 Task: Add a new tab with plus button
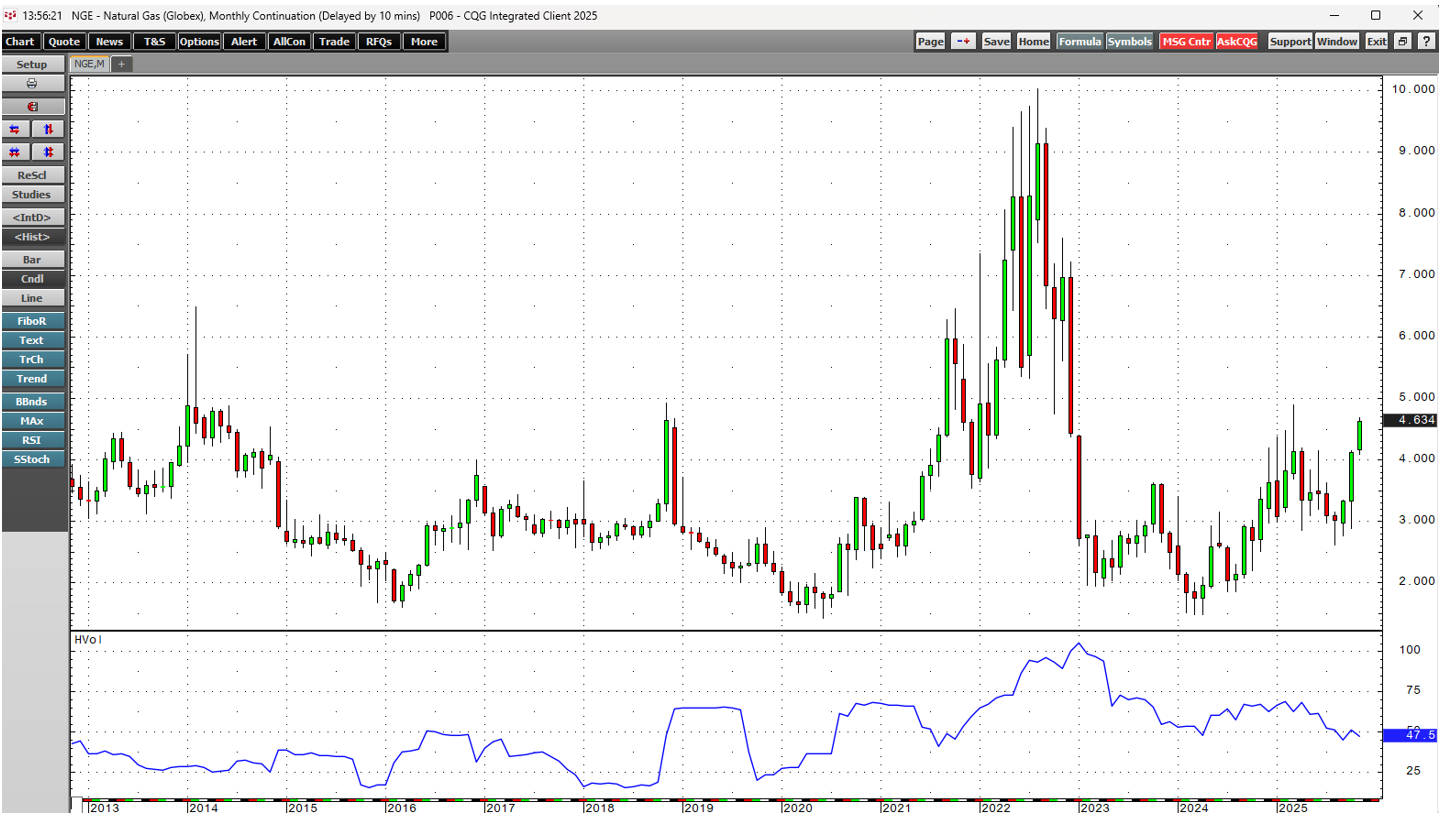(x=121, y=64)
